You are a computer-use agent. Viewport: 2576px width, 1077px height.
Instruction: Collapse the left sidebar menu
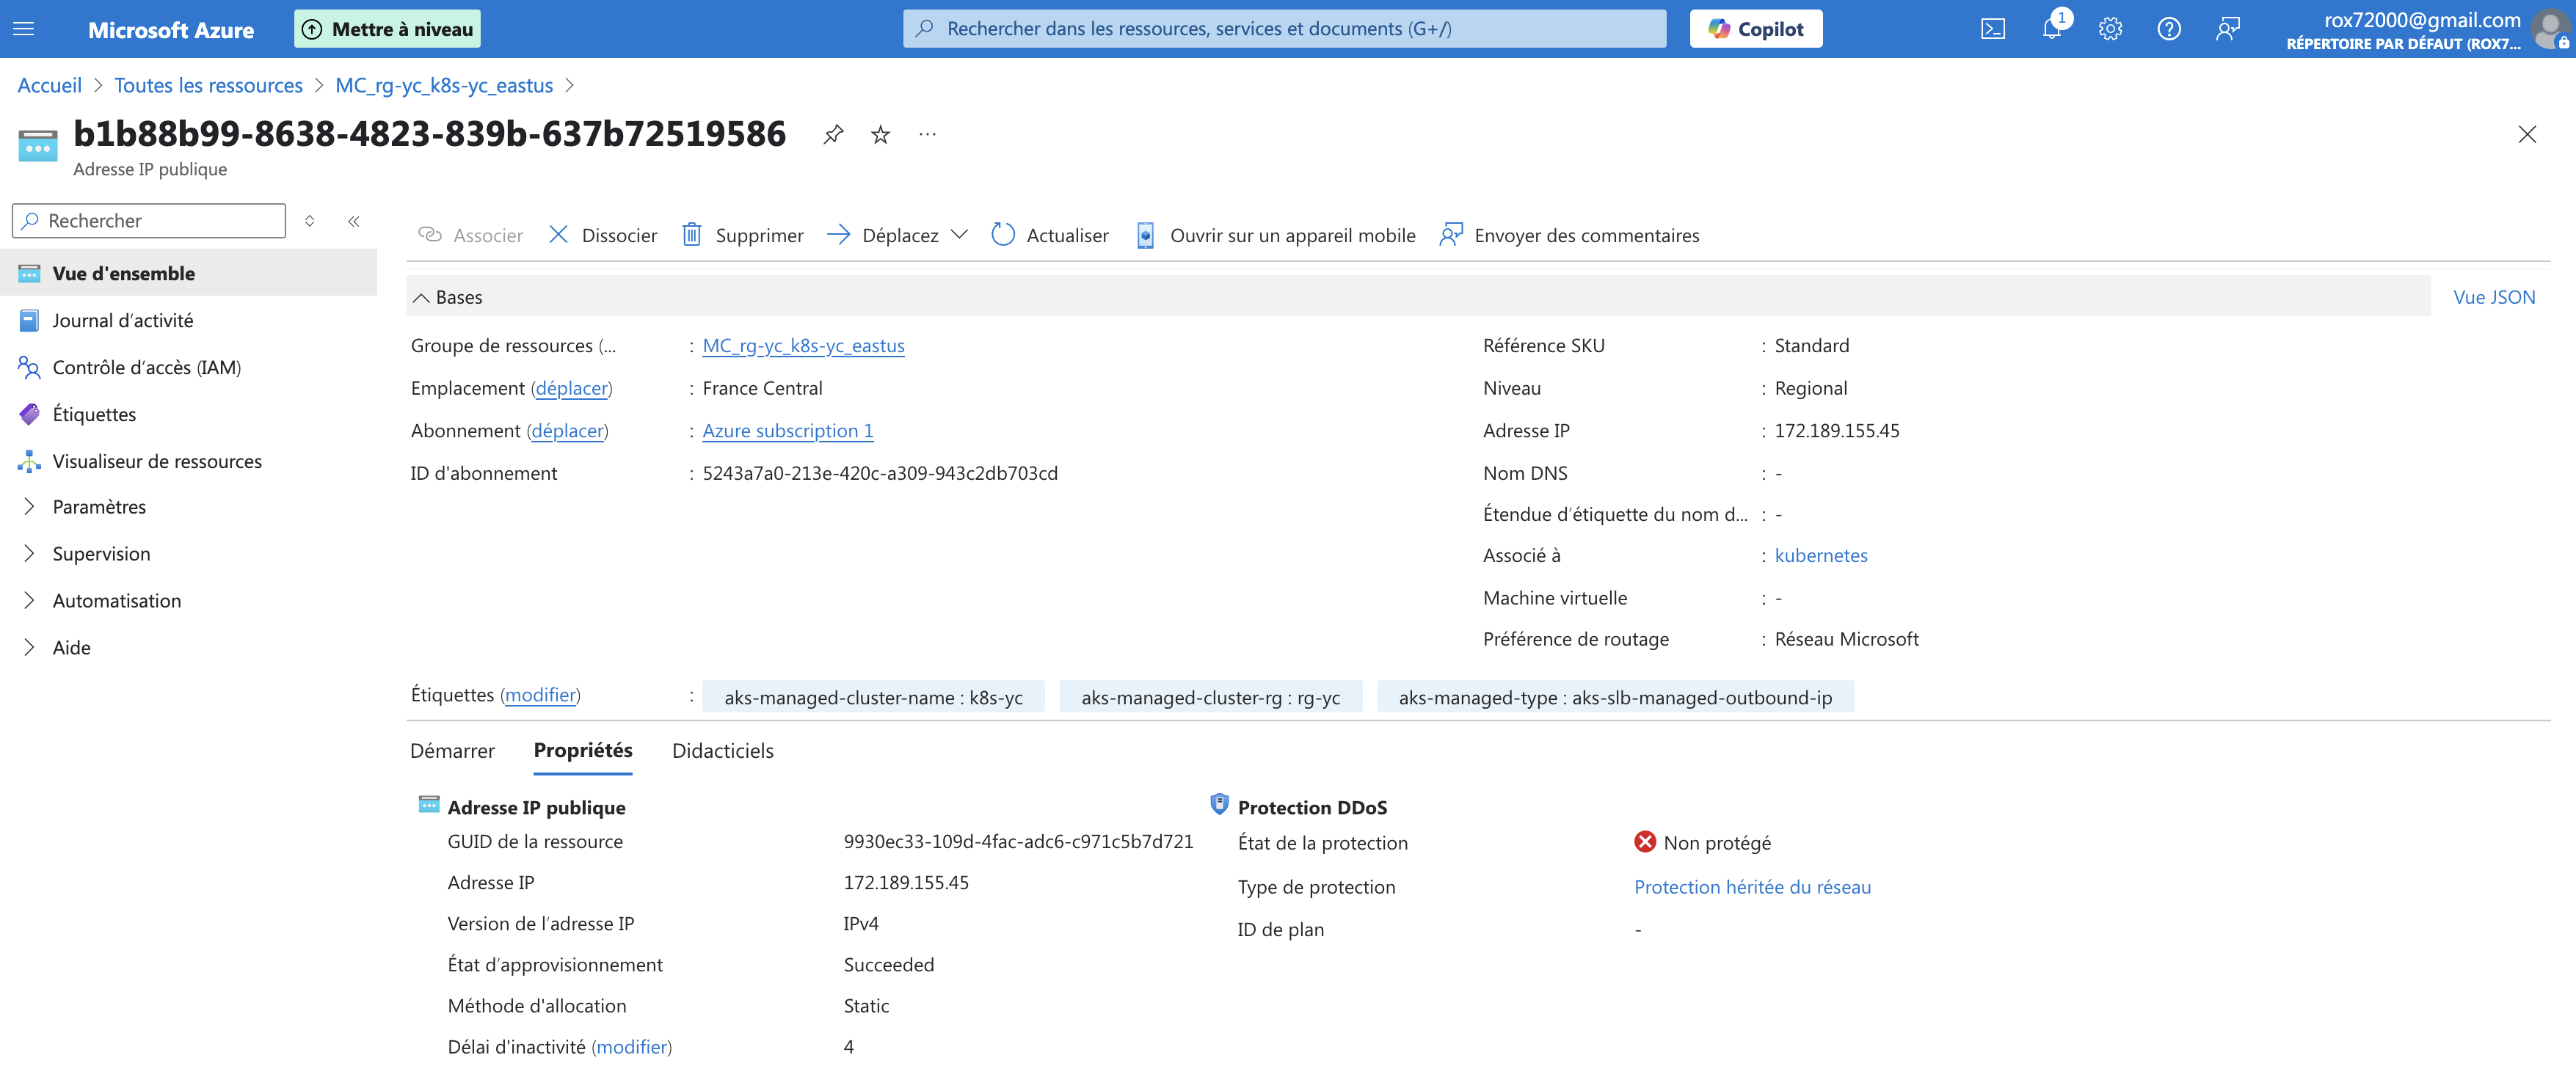(x=354, y=221)
